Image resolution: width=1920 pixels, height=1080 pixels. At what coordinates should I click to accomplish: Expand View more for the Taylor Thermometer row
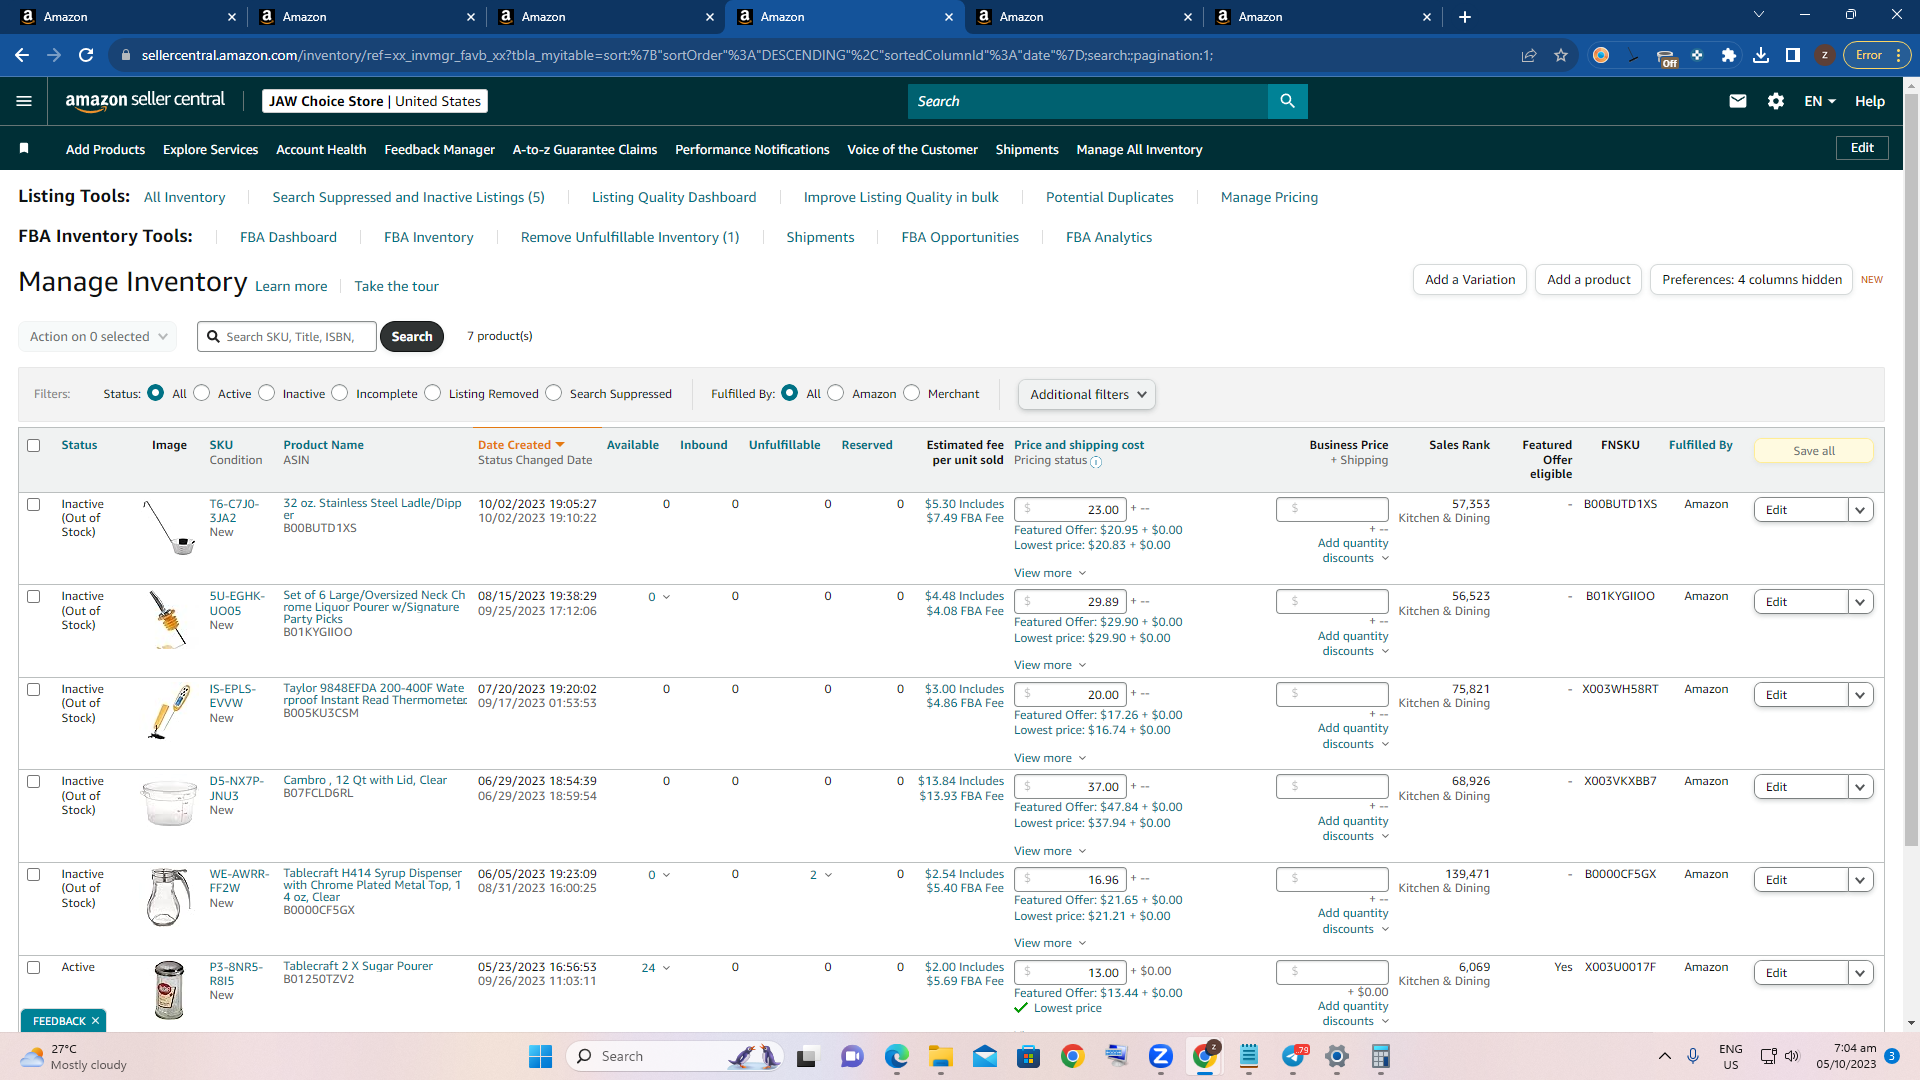pyautogui.click(x=1050, y=758)
